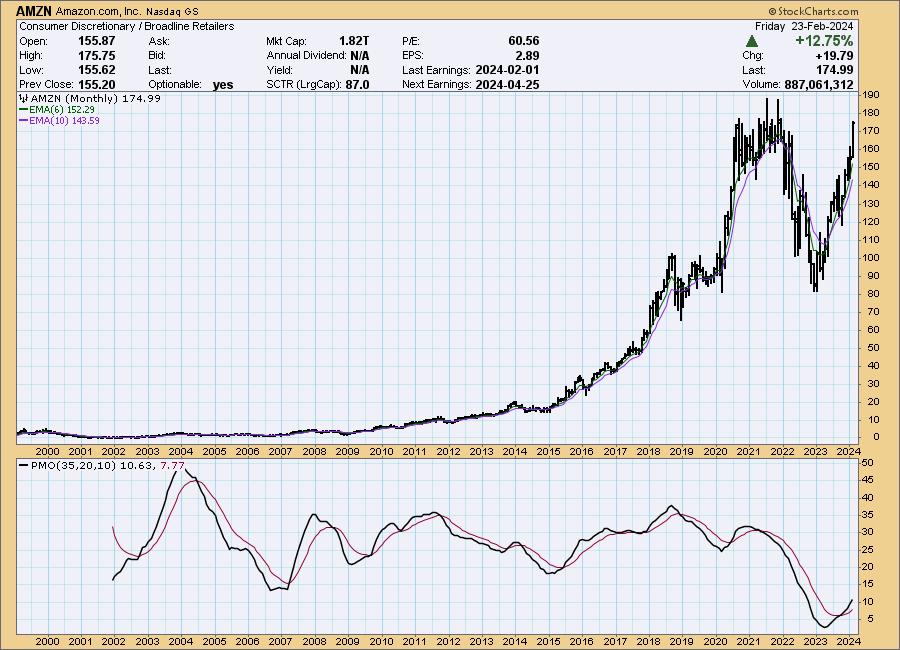Click year 2020 on the PMO chart axis
This screenshot has width=900, height=650.
(x=715, y=641)
